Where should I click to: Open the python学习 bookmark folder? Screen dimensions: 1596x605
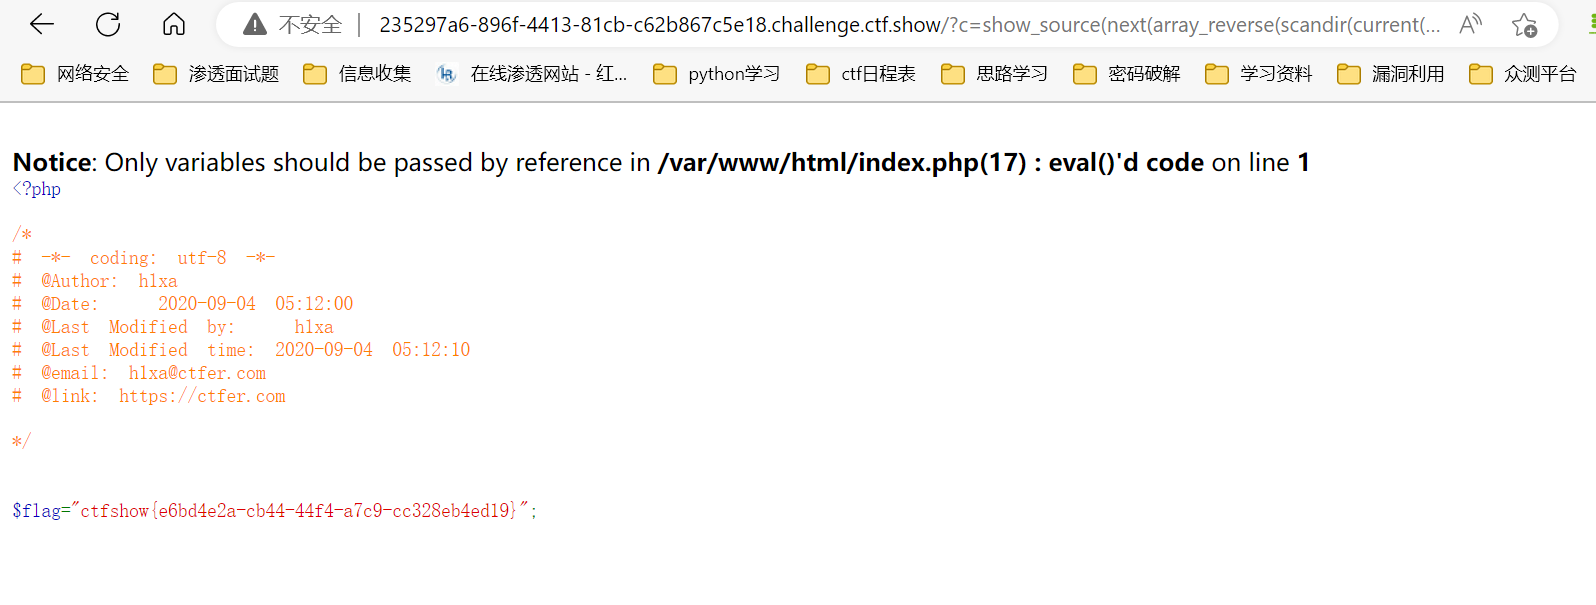717,74
